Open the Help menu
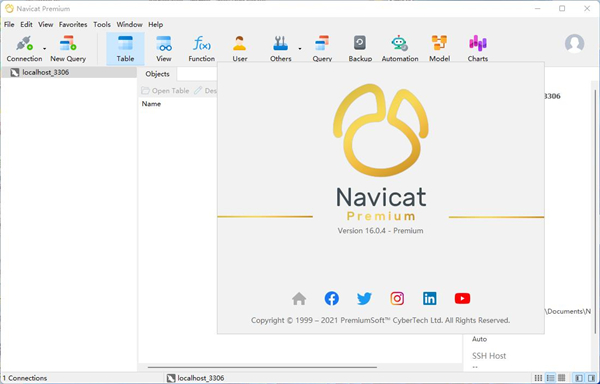 click(x=155, y=24)
